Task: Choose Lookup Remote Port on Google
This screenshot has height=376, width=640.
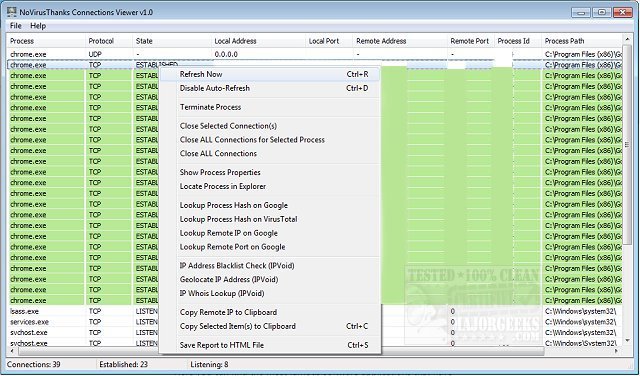Action: pos(269,247)
